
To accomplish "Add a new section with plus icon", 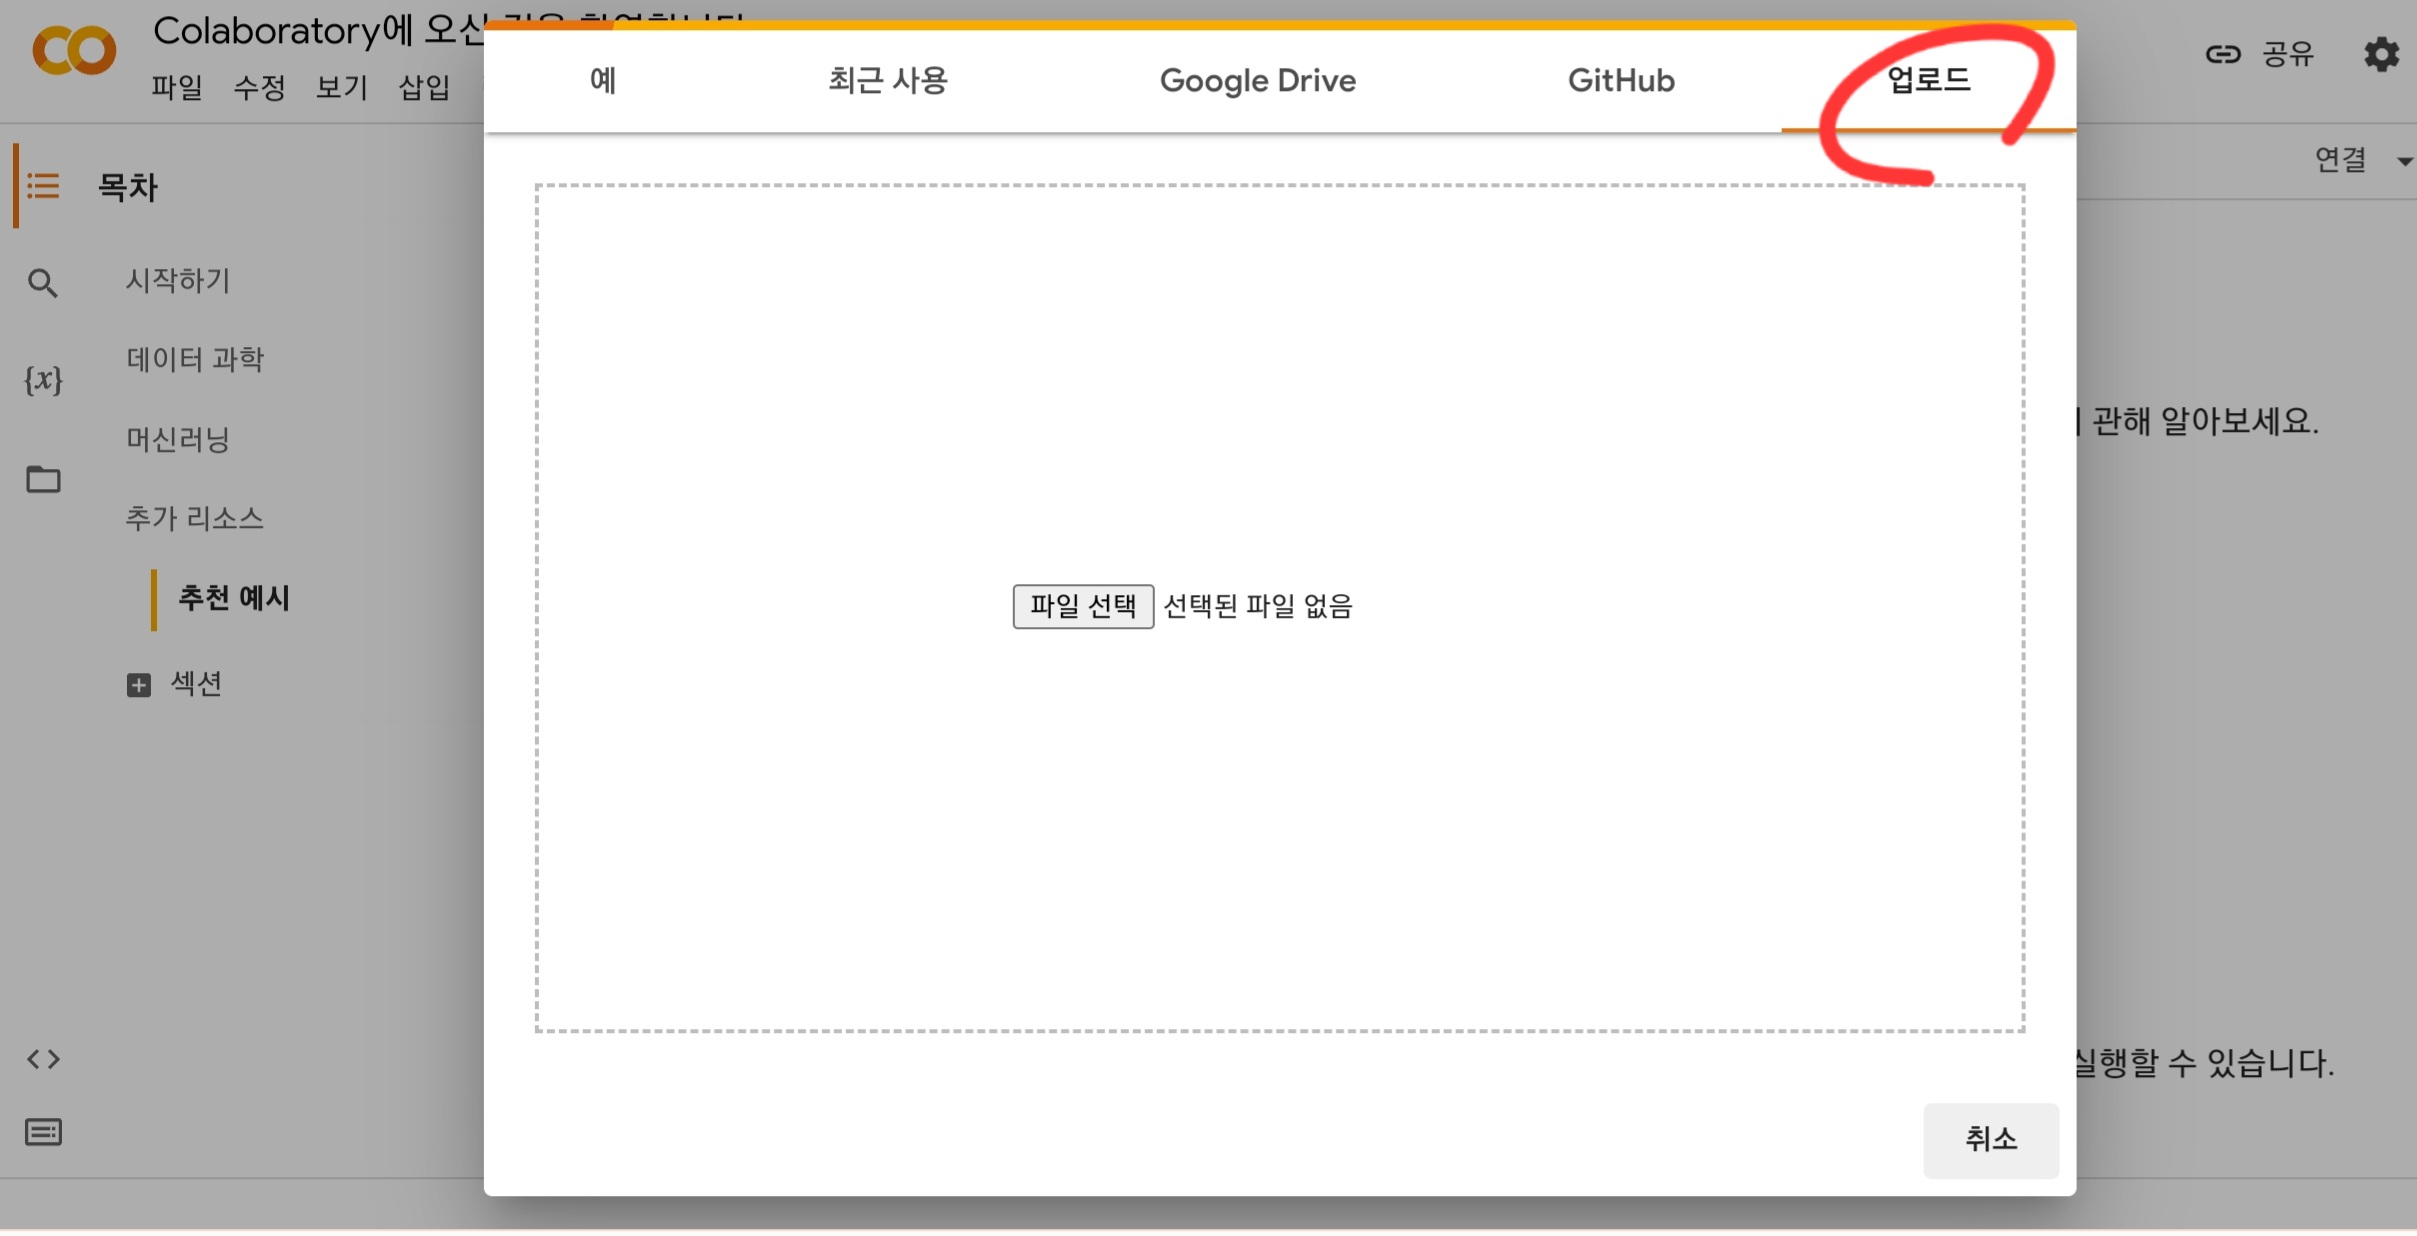I will point(139,685).
